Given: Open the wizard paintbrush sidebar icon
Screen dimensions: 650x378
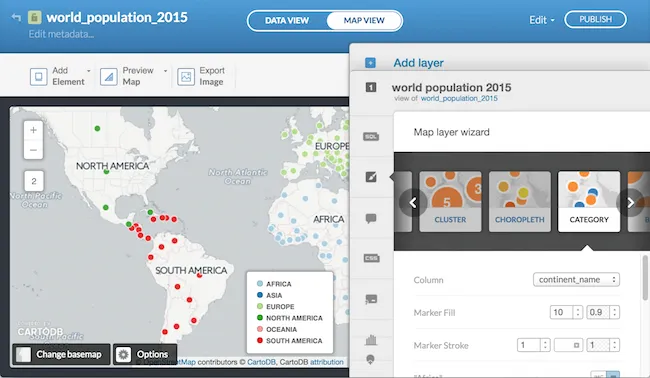Looking at the screenshot, I should [371, 177].
